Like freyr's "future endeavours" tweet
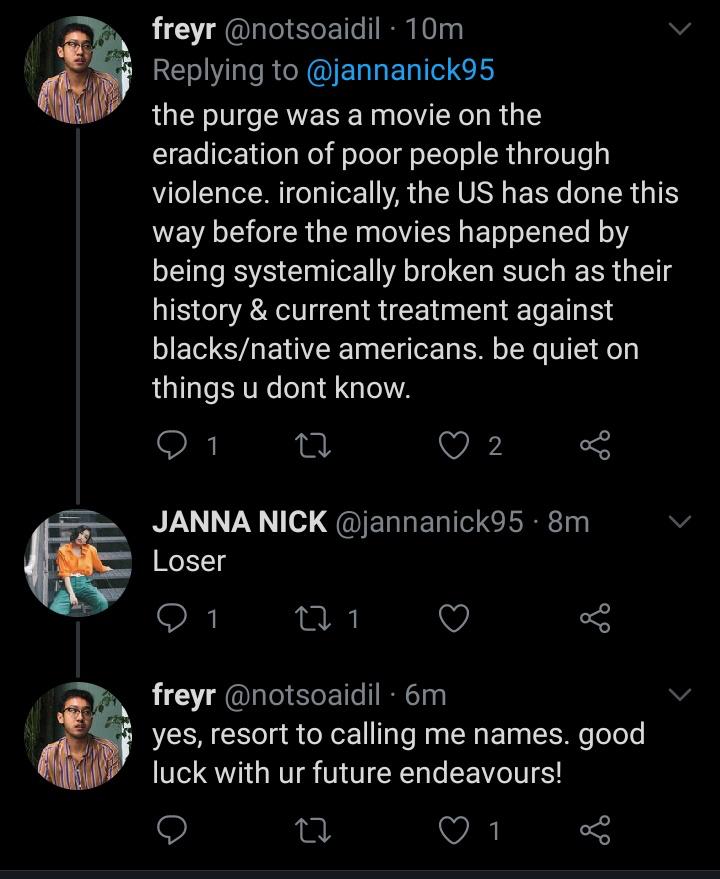720x879 pixels. (455, 829)
